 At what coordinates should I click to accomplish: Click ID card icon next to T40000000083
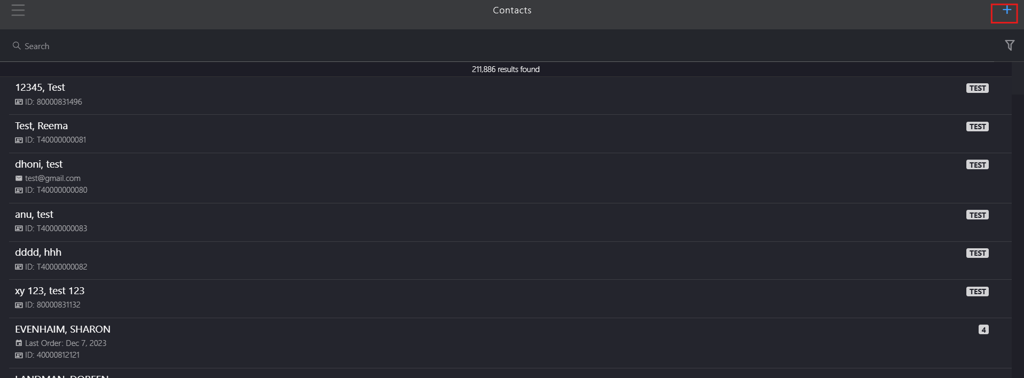click(19, 228)
